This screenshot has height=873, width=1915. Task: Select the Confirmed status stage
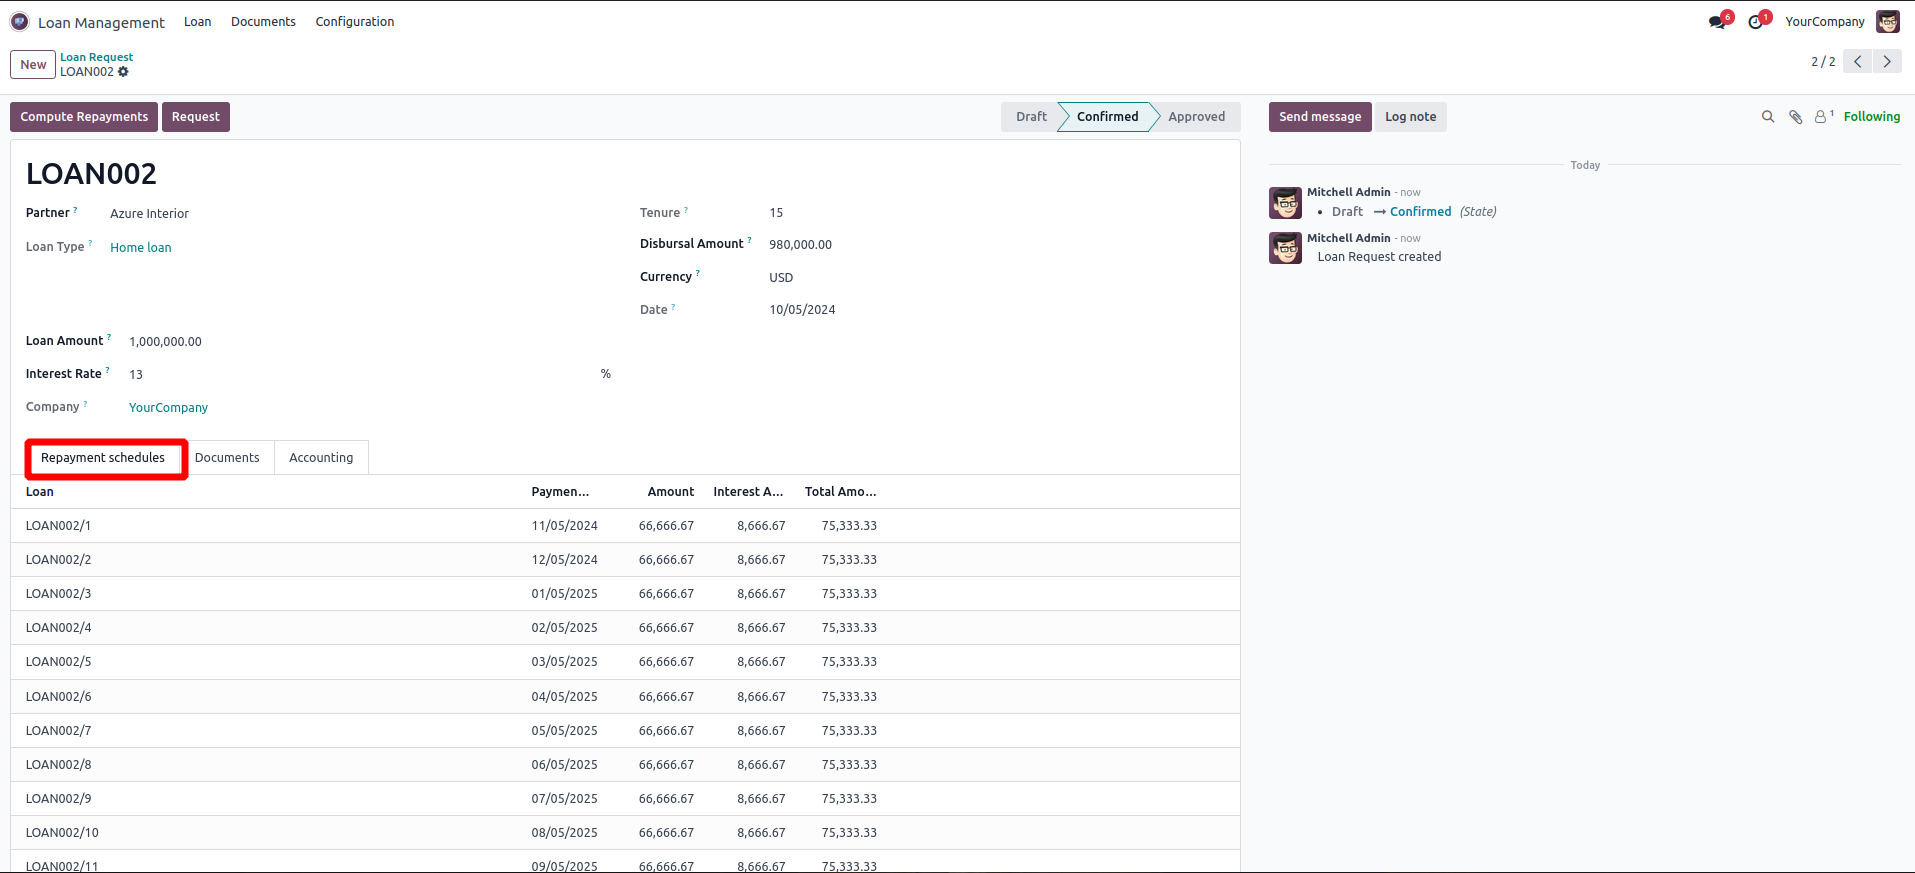click(x=1107, y=117)
